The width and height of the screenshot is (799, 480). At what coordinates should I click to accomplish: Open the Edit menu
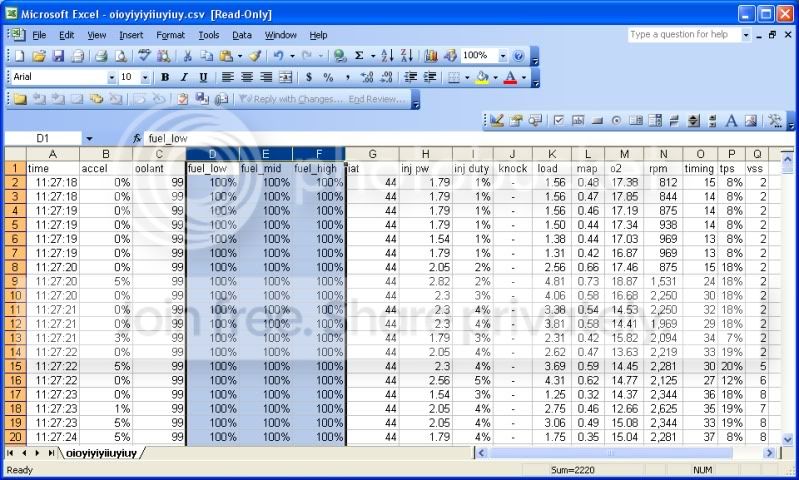coord(67,35)
